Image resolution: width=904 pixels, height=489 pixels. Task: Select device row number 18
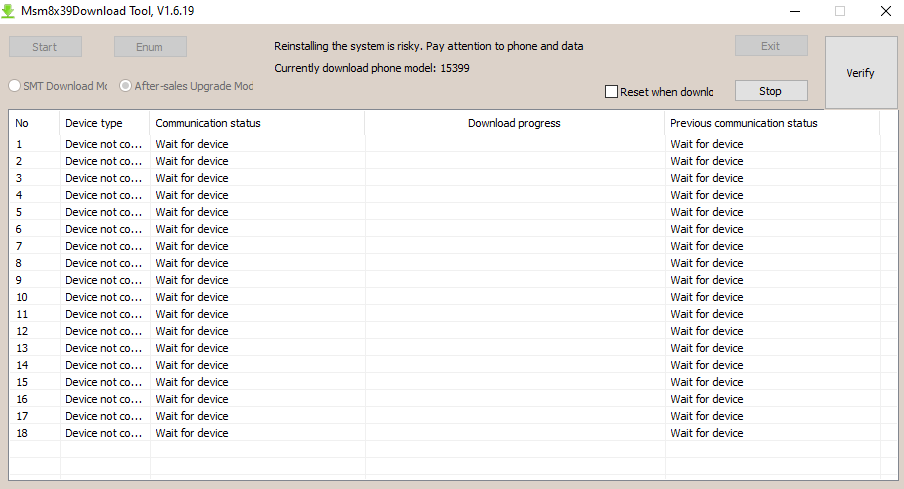click(445, 433)
